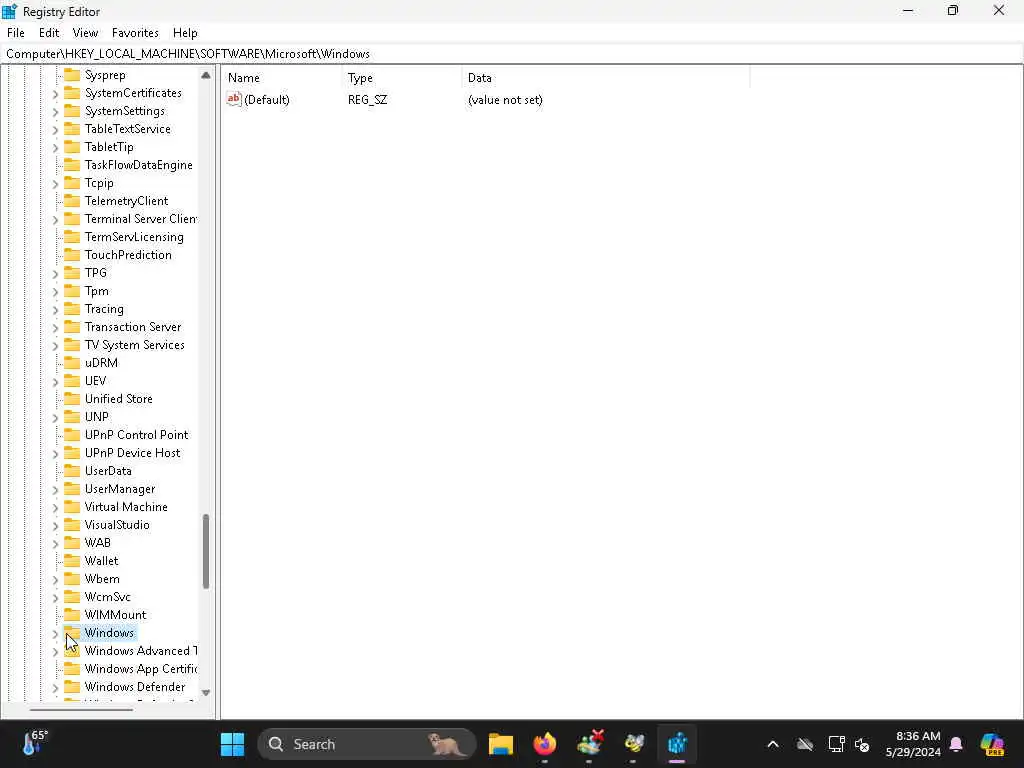Select the TelemetryClient folder icon
1024x768 pixels.
72,200
